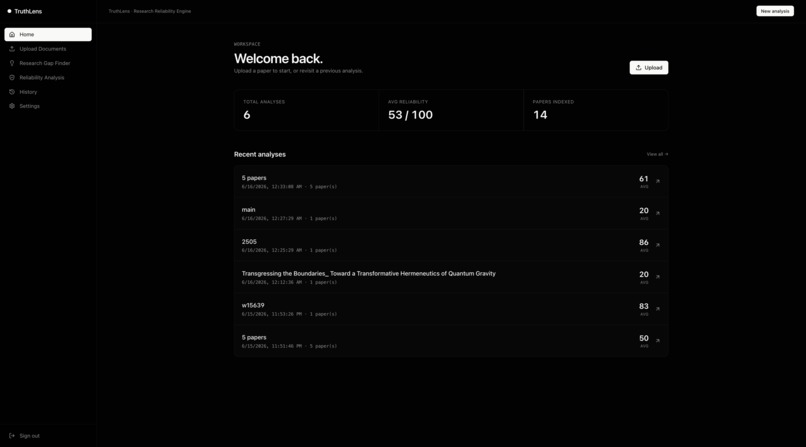Select the '2505' analysis row
806x447 pixels.
(451, 246)
